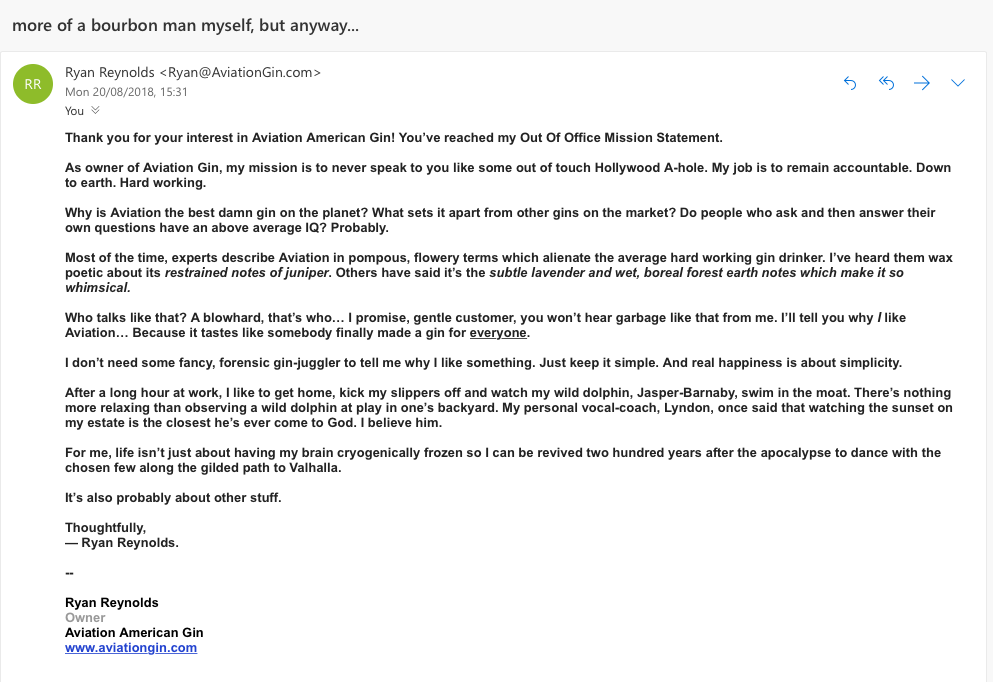The image size is (993, 682).
Task: Click the "Owner" title in signature
Action: coord(85,618)
